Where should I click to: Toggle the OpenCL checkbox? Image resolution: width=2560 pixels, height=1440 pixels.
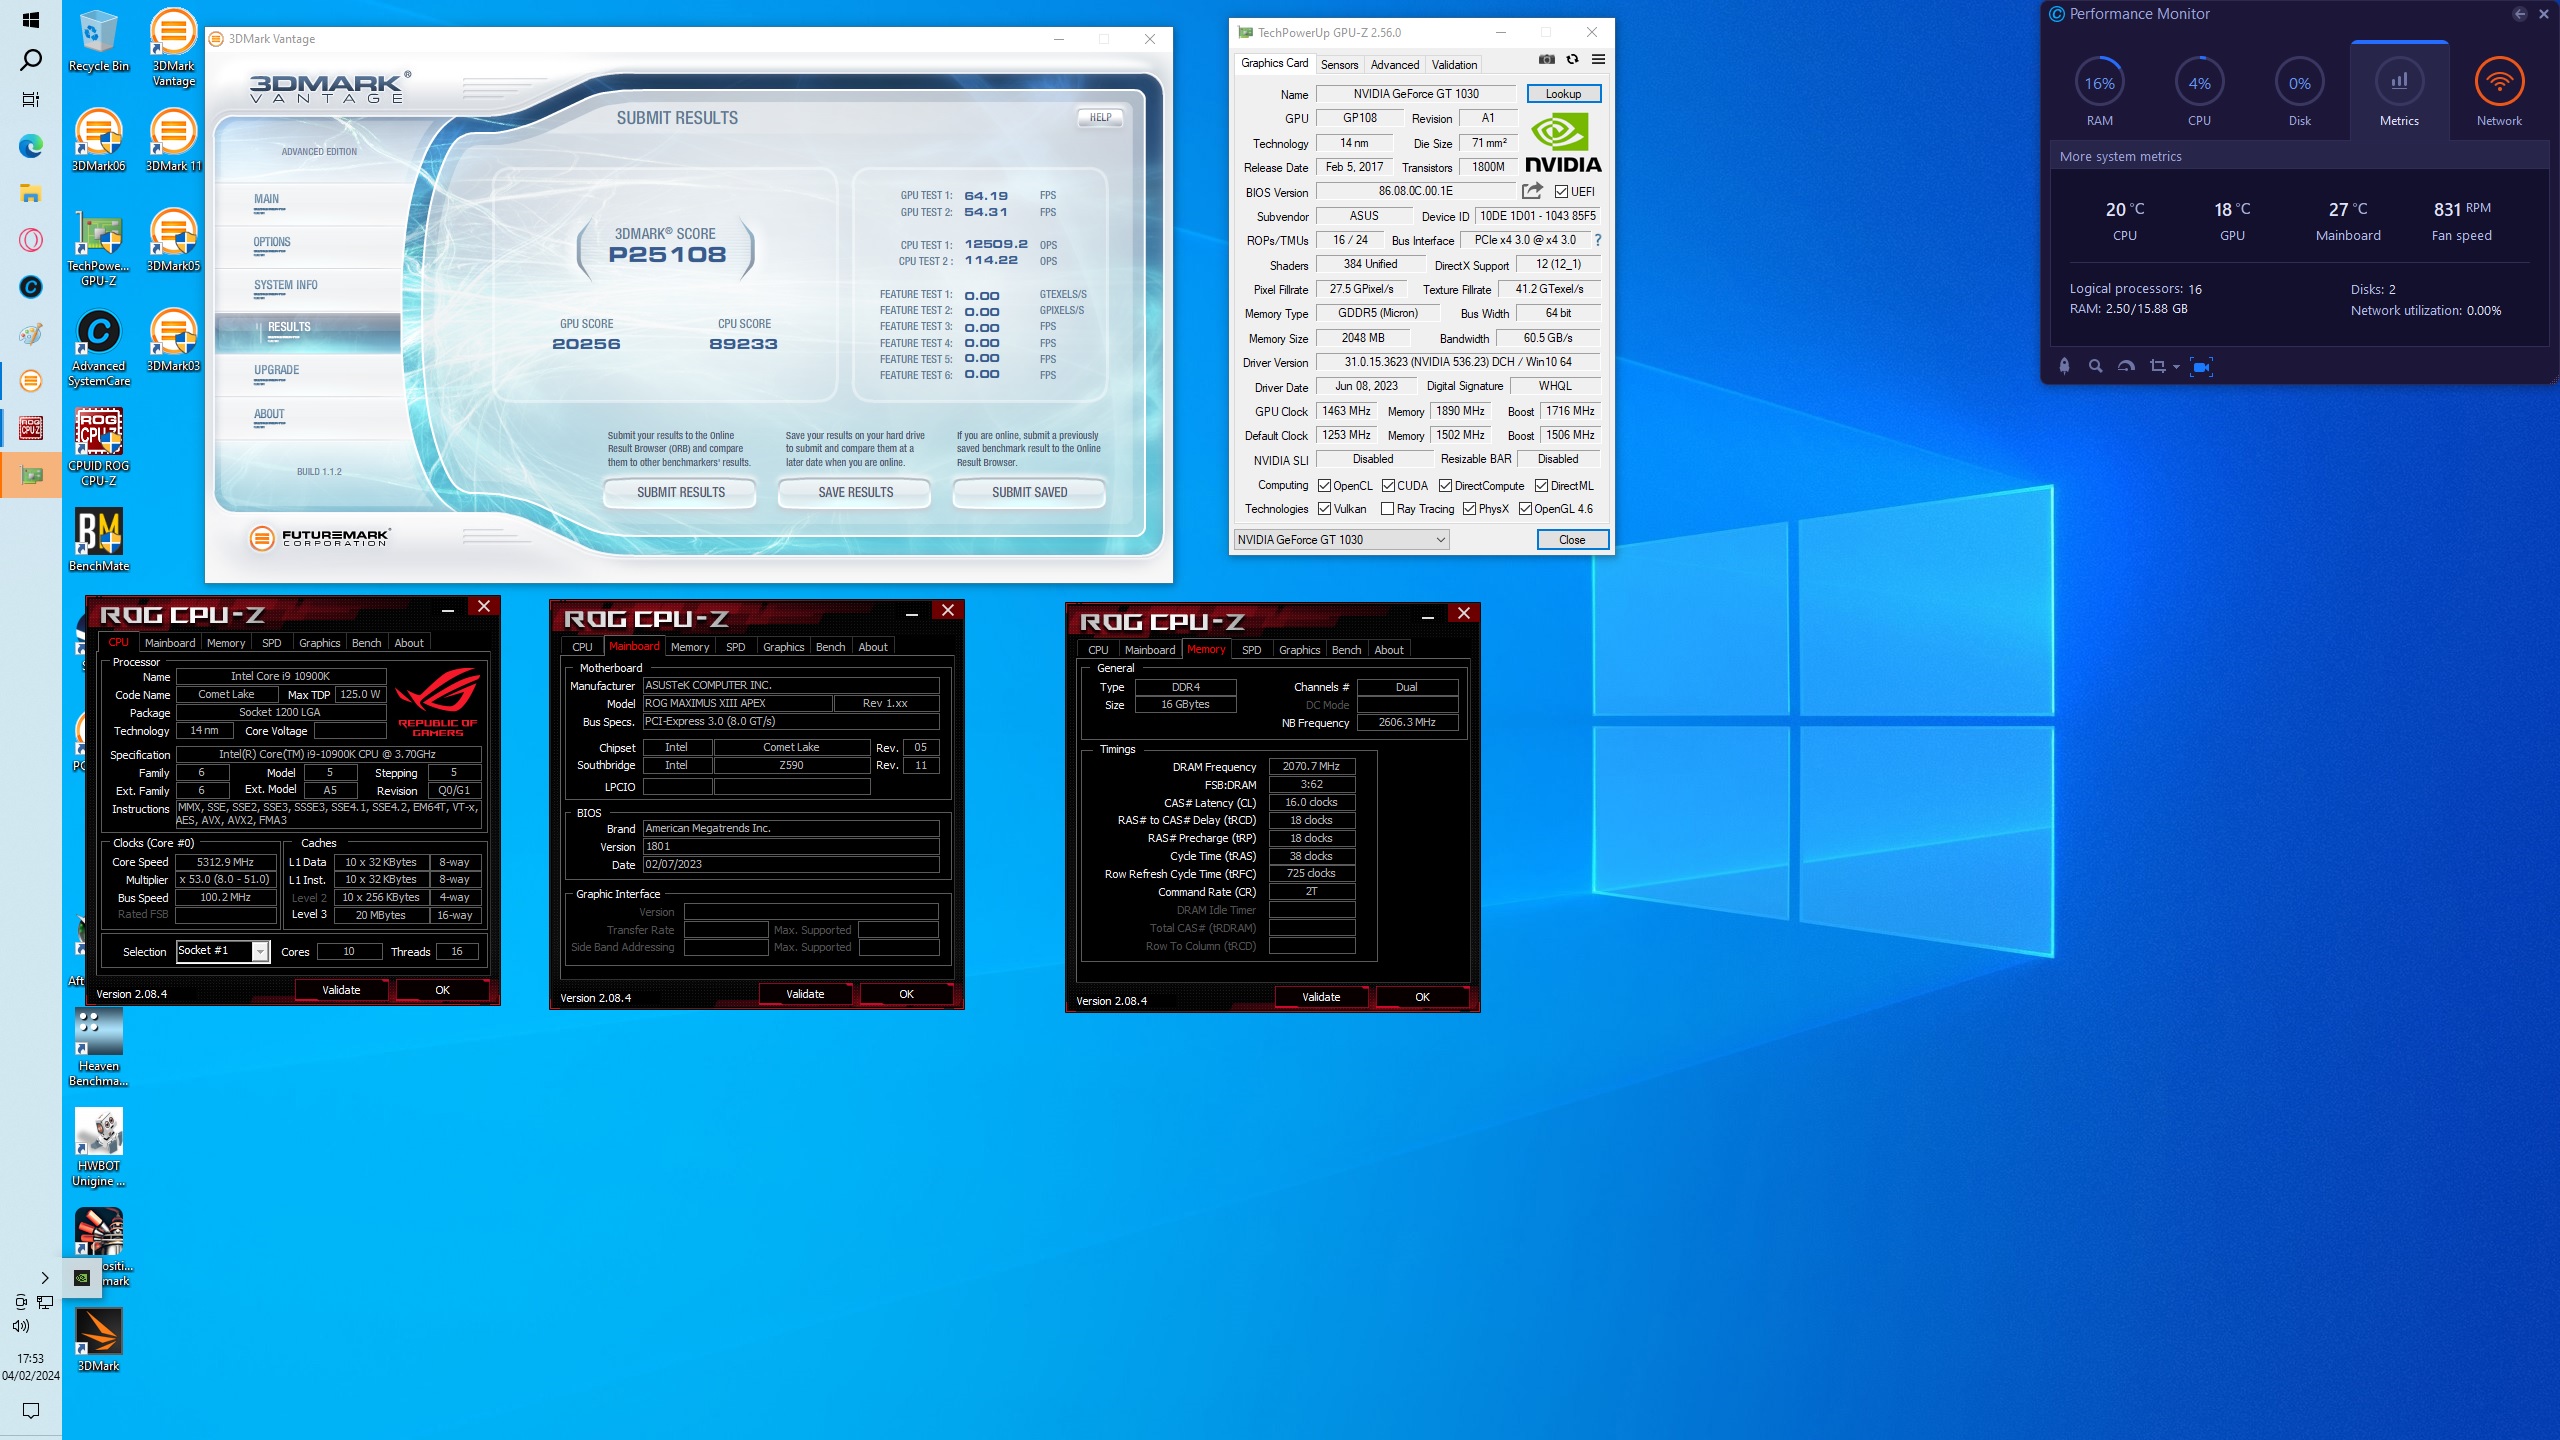[1324, 486]
